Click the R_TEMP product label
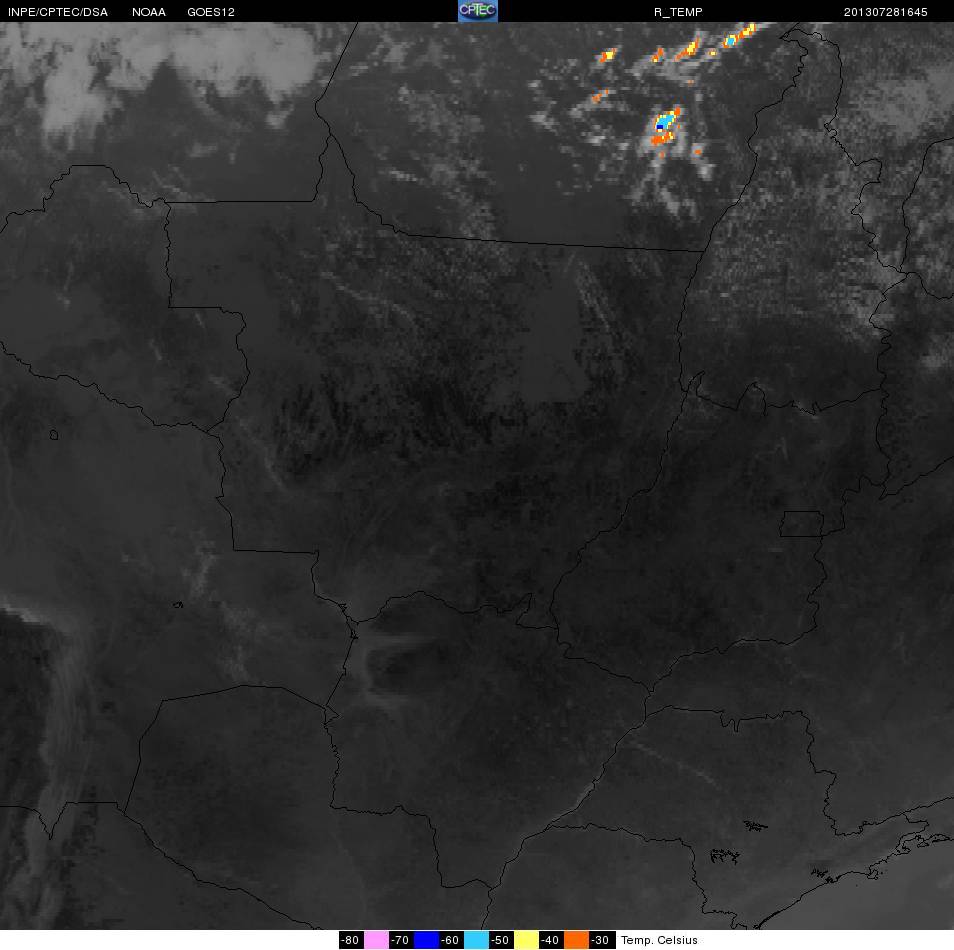This screenshot has width=954, height=950. point(678,12)
